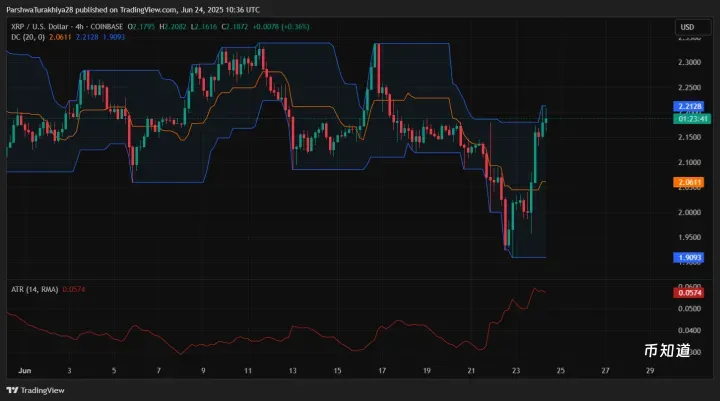
Task: Click the TradingView logo icon
Action: (14, 390)
